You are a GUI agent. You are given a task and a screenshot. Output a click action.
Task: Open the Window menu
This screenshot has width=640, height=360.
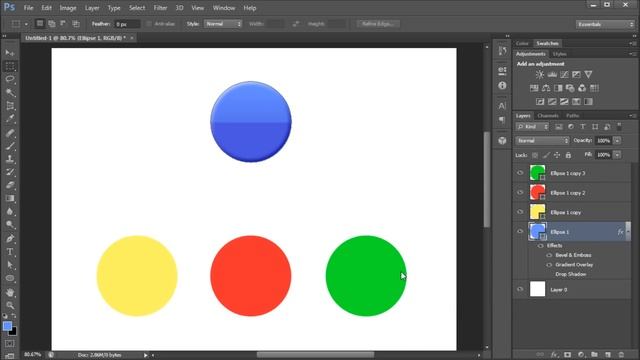[224, 8]
